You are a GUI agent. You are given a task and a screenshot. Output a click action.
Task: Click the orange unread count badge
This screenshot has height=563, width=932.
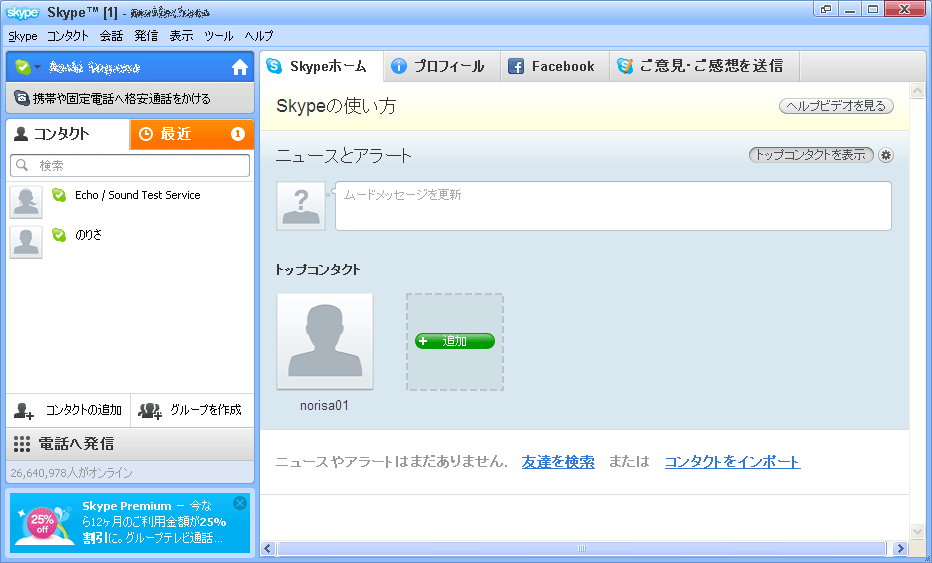coord(238,134)
